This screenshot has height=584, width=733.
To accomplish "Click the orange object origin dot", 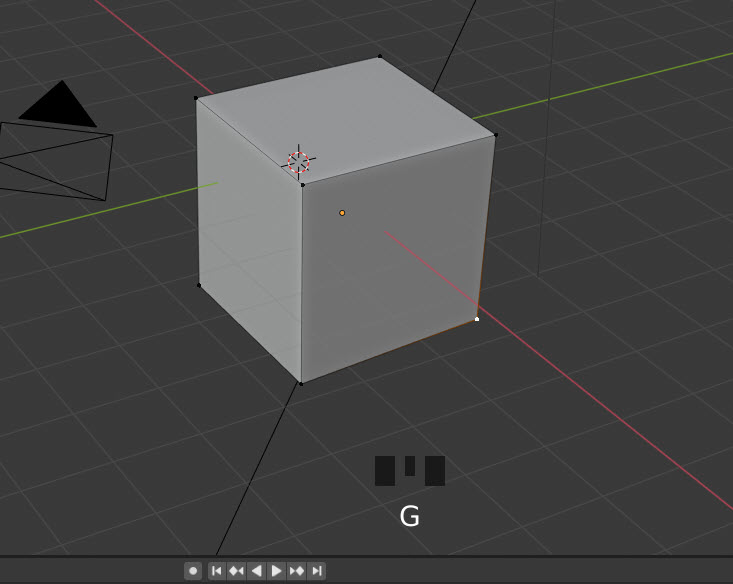I will point(342,213).
